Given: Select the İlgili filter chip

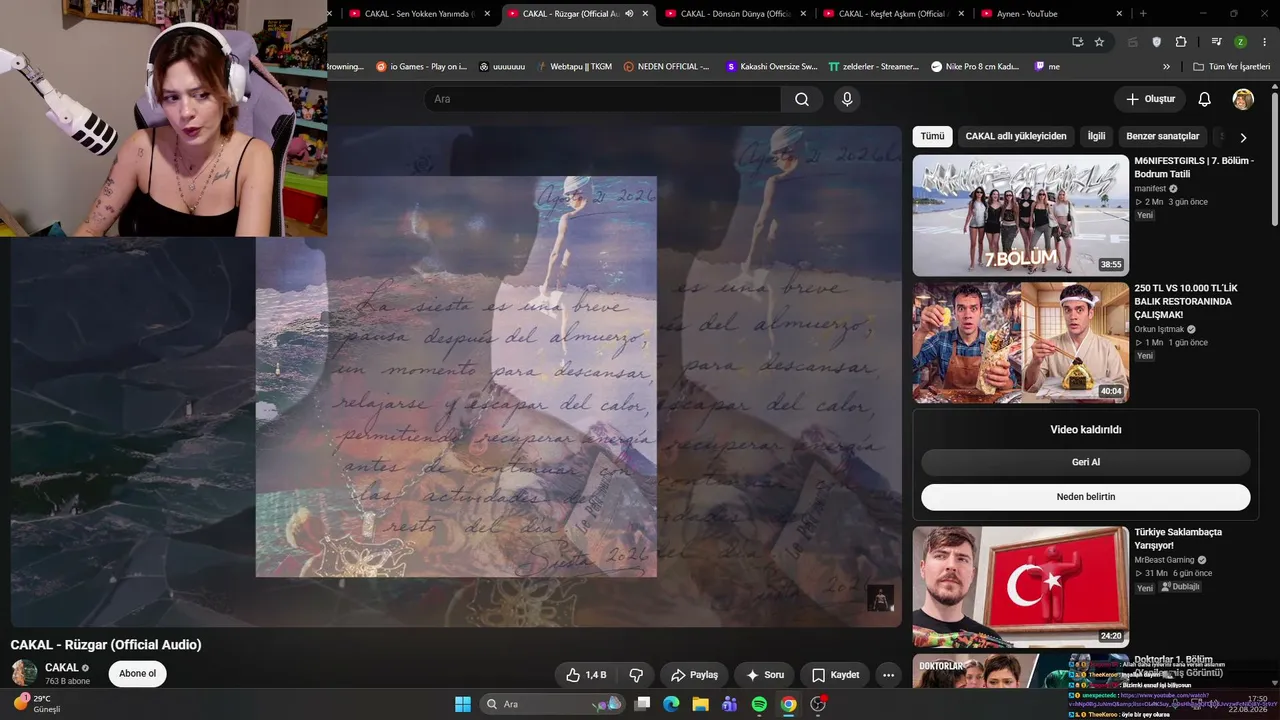Looking at the screenshot, I should pyautogui.click(x=1097, y=136).
